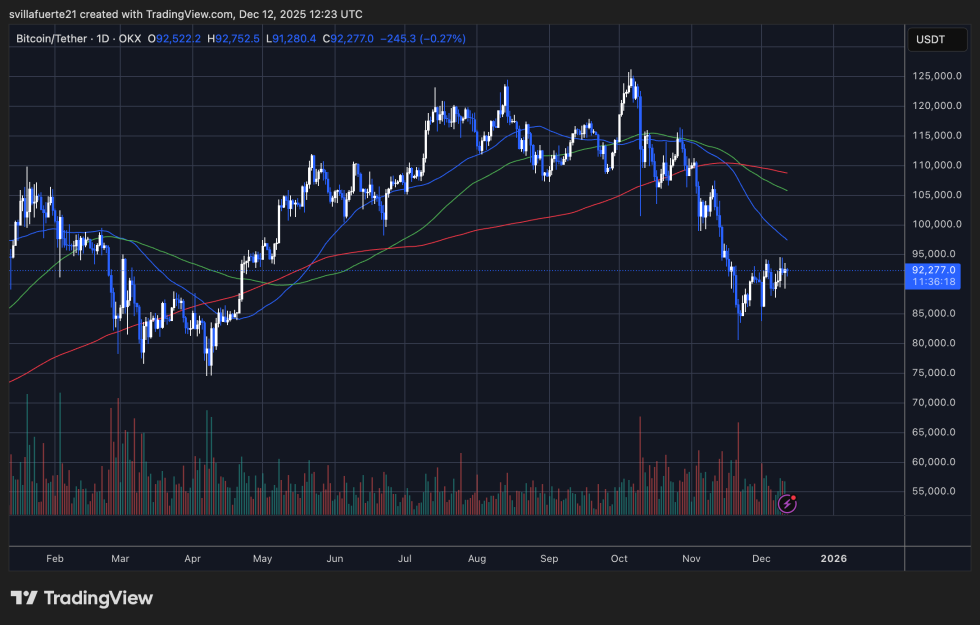Click the 2026 label on the time axis
The width and height of the screenshot is (980, 625).
pyautogui.click(x=833, y=559)
